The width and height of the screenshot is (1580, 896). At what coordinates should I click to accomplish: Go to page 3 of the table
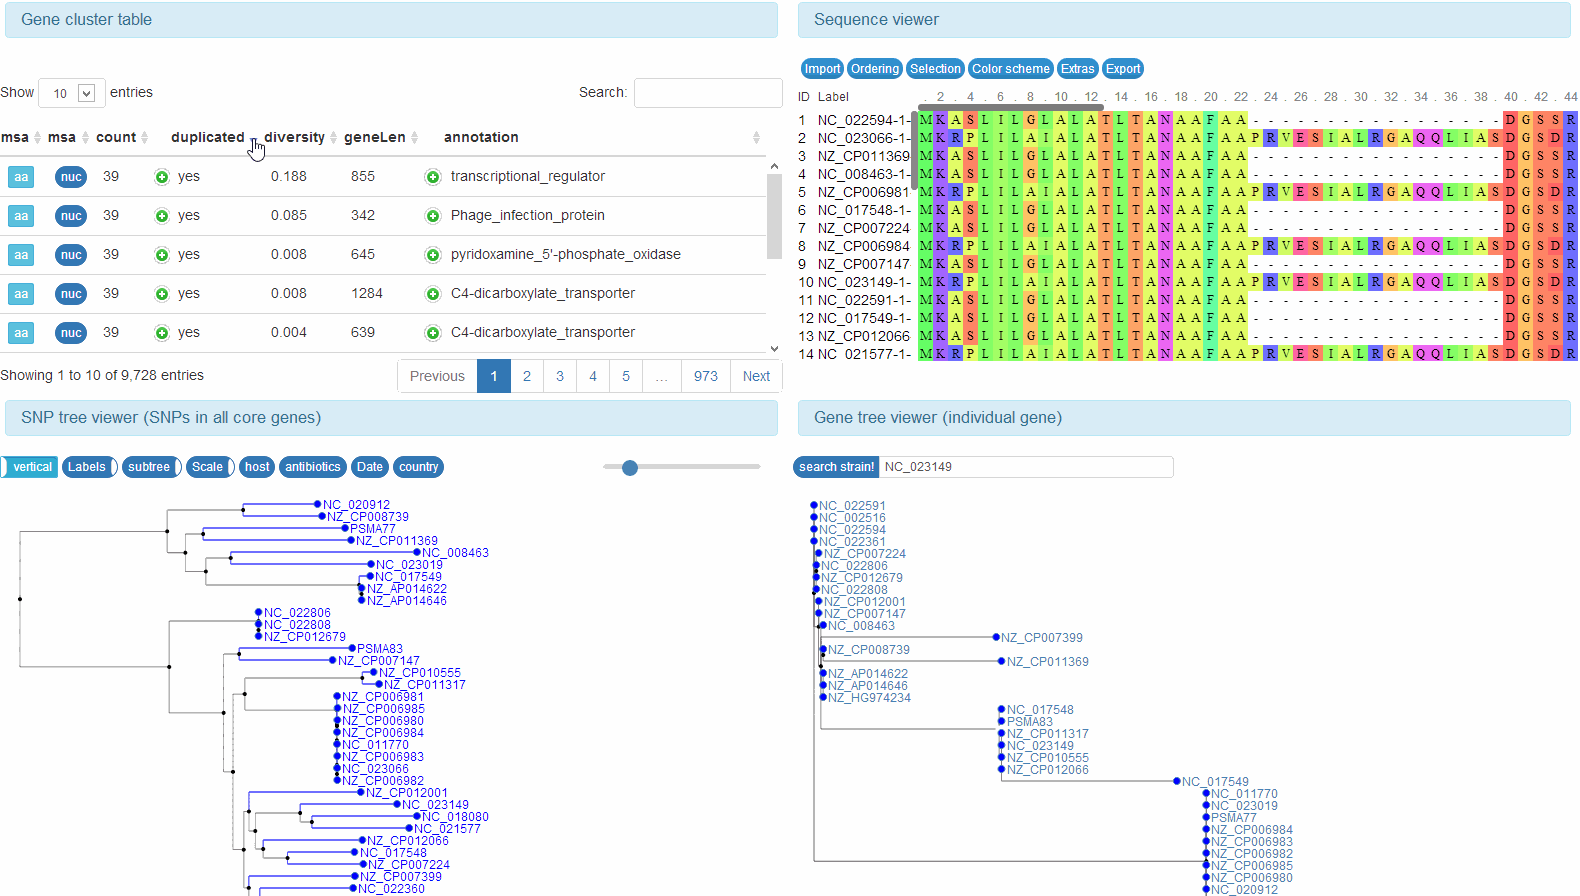coord(560,376)
